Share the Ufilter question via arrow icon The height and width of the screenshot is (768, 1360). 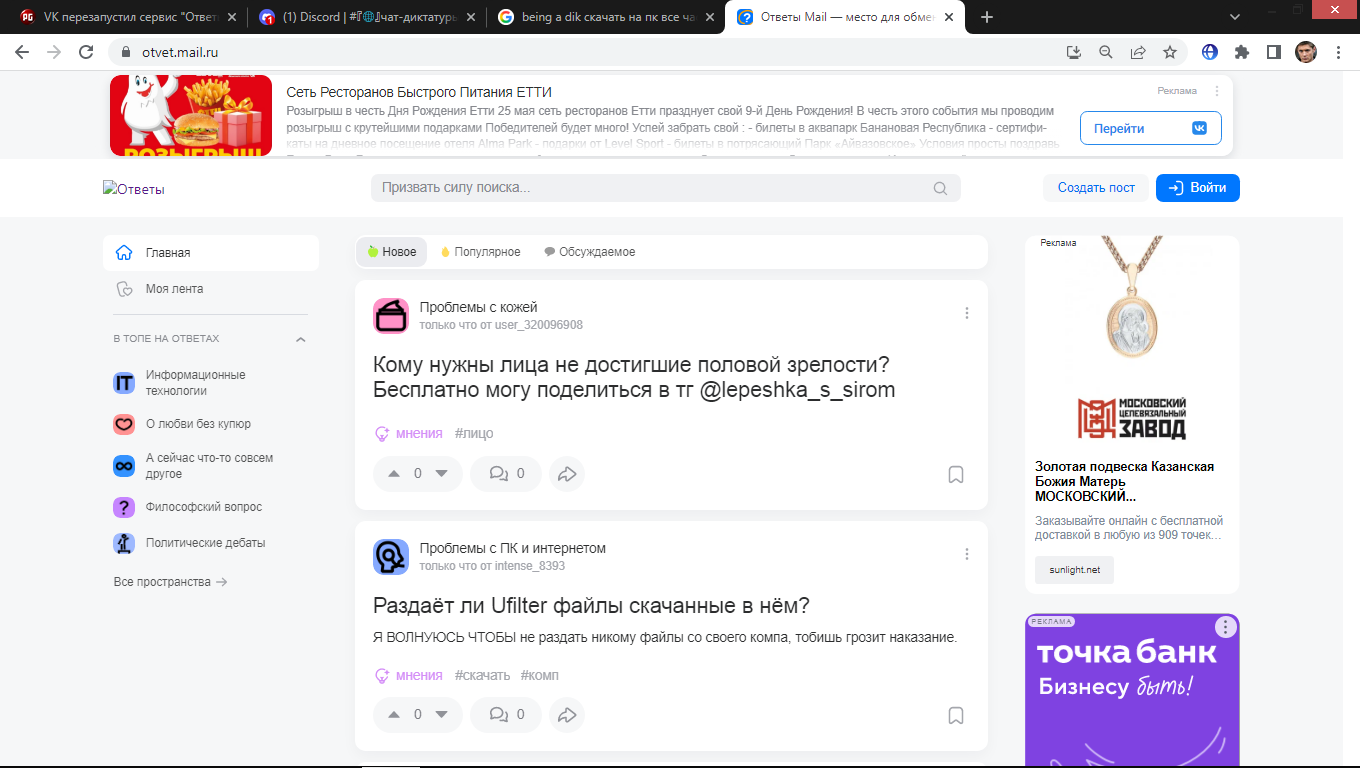pos(567,715)
